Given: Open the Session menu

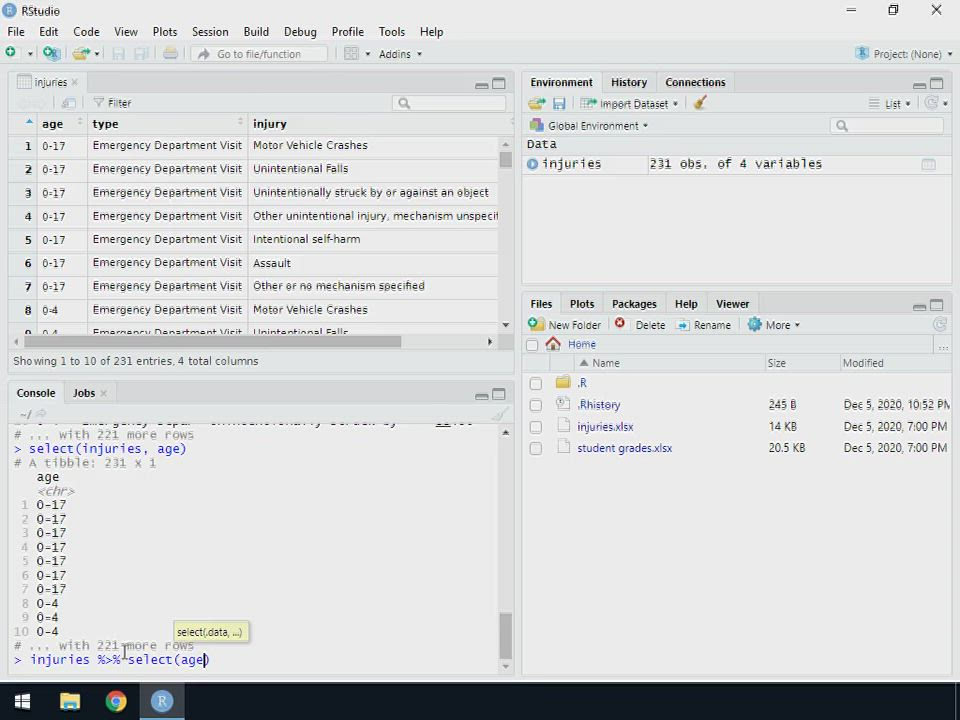Looking at the screenshot, I should point(210,32).
